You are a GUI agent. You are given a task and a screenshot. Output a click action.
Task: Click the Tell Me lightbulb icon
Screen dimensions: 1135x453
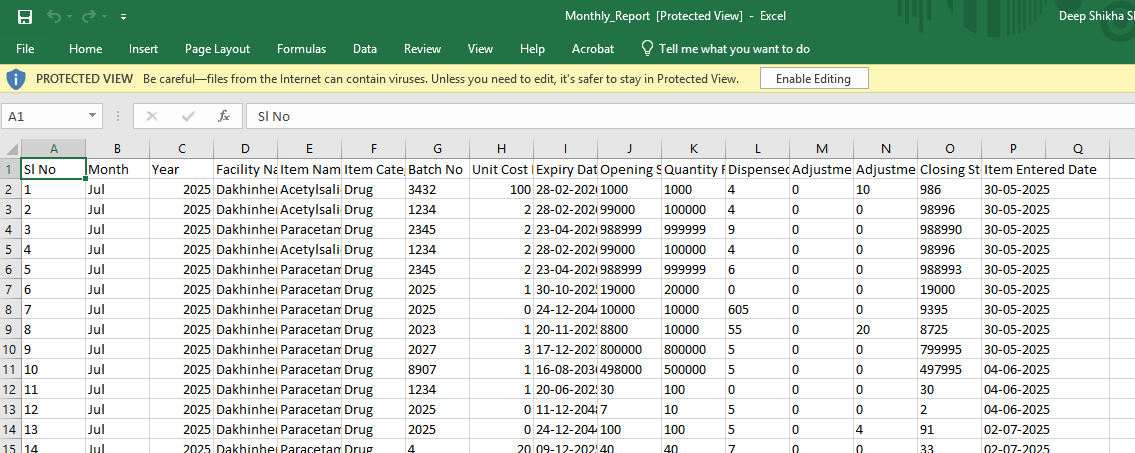coord(647,48)
